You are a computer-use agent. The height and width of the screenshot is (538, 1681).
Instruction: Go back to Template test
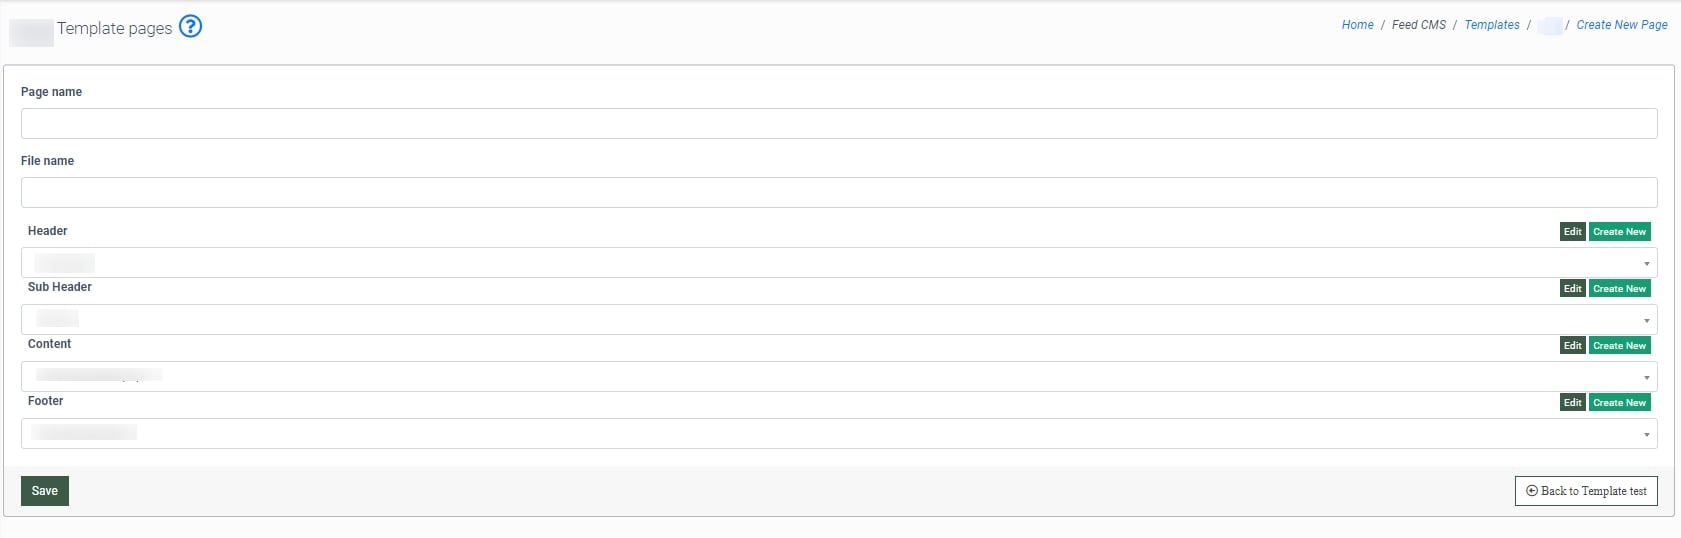pyautogui.click(x=1586, y=491)
